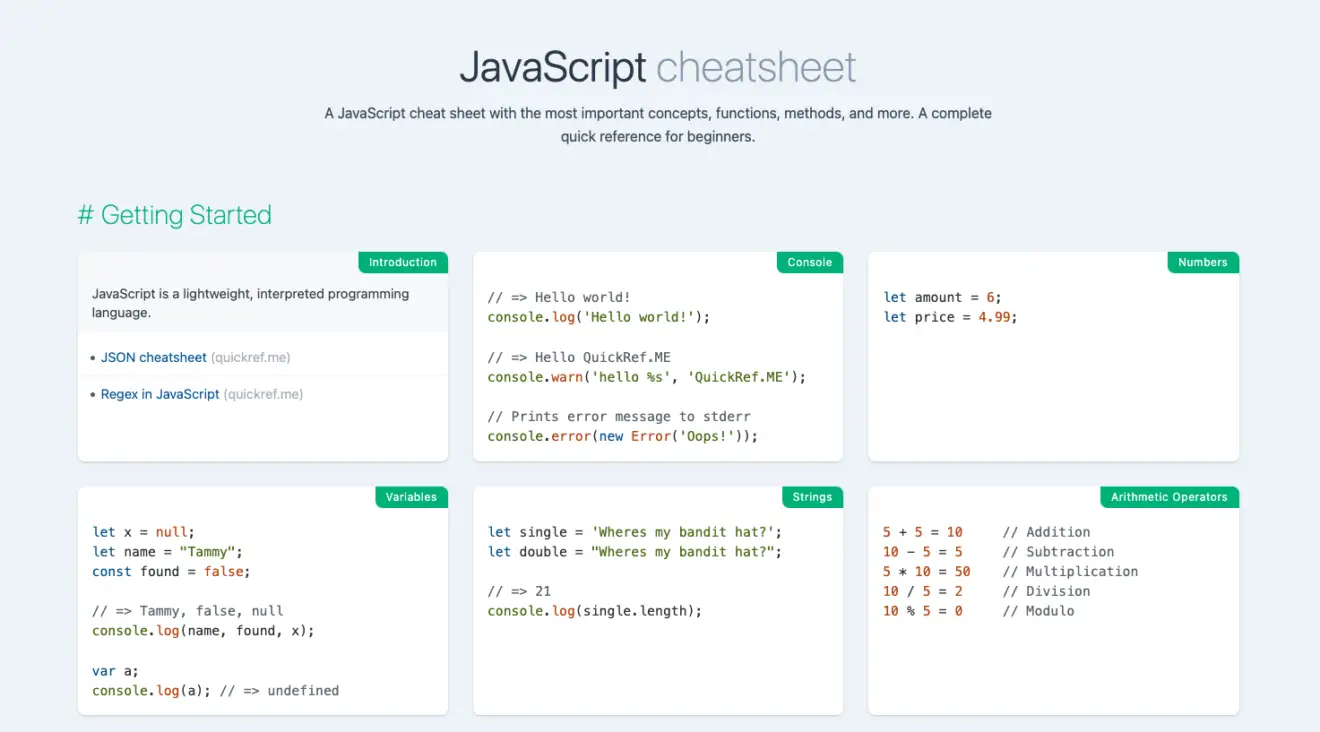Viewport: 1320px width, 732px height.
Task: Click the green Numbers card tag
Action: 1202,262
